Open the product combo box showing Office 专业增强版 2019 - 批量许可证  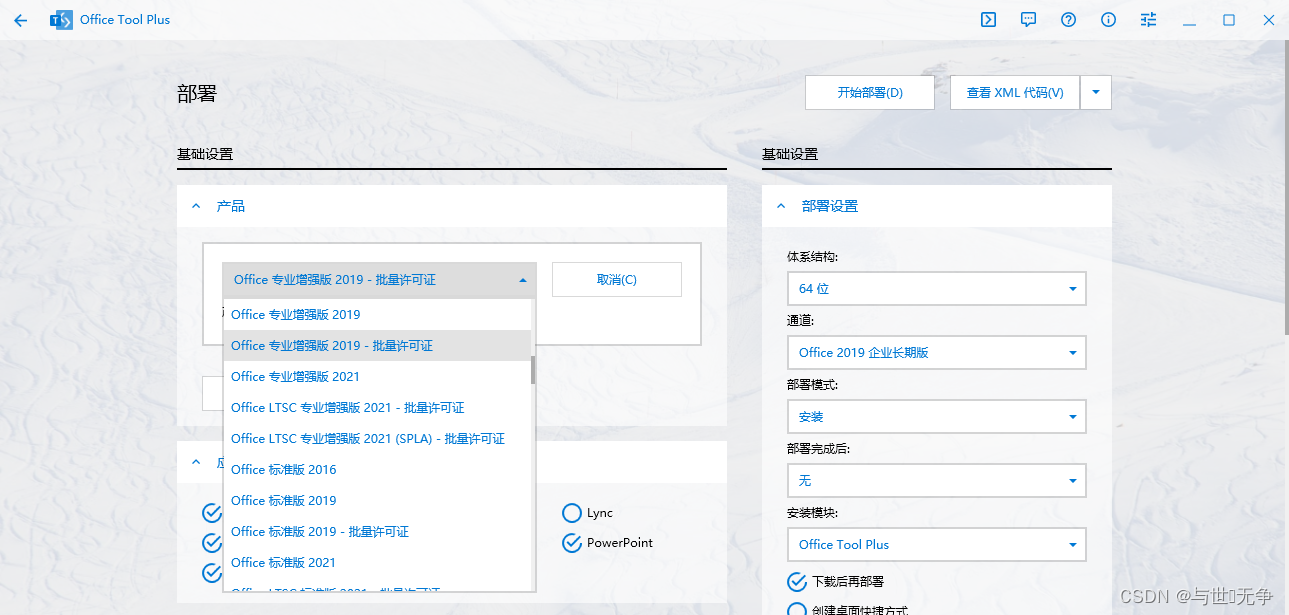click(x=379, y=280)
